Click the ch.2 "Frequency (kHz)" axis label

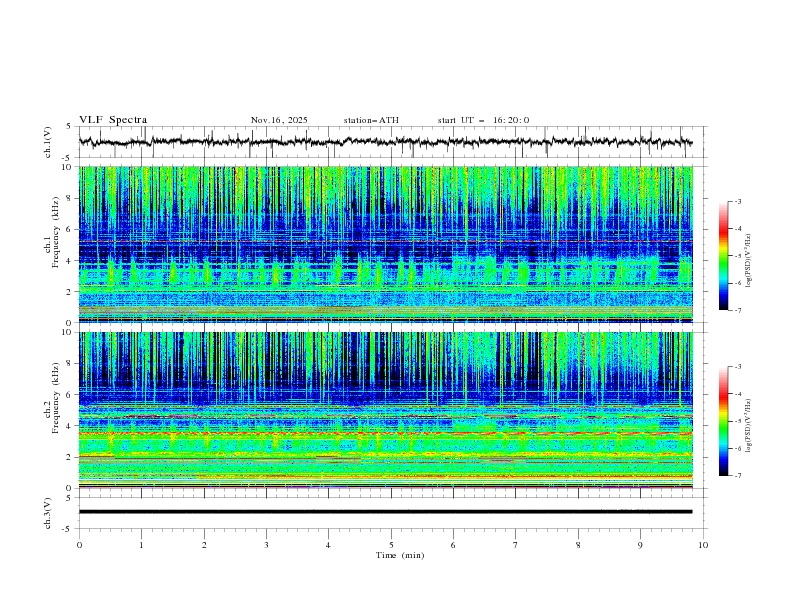click(56, 397)
